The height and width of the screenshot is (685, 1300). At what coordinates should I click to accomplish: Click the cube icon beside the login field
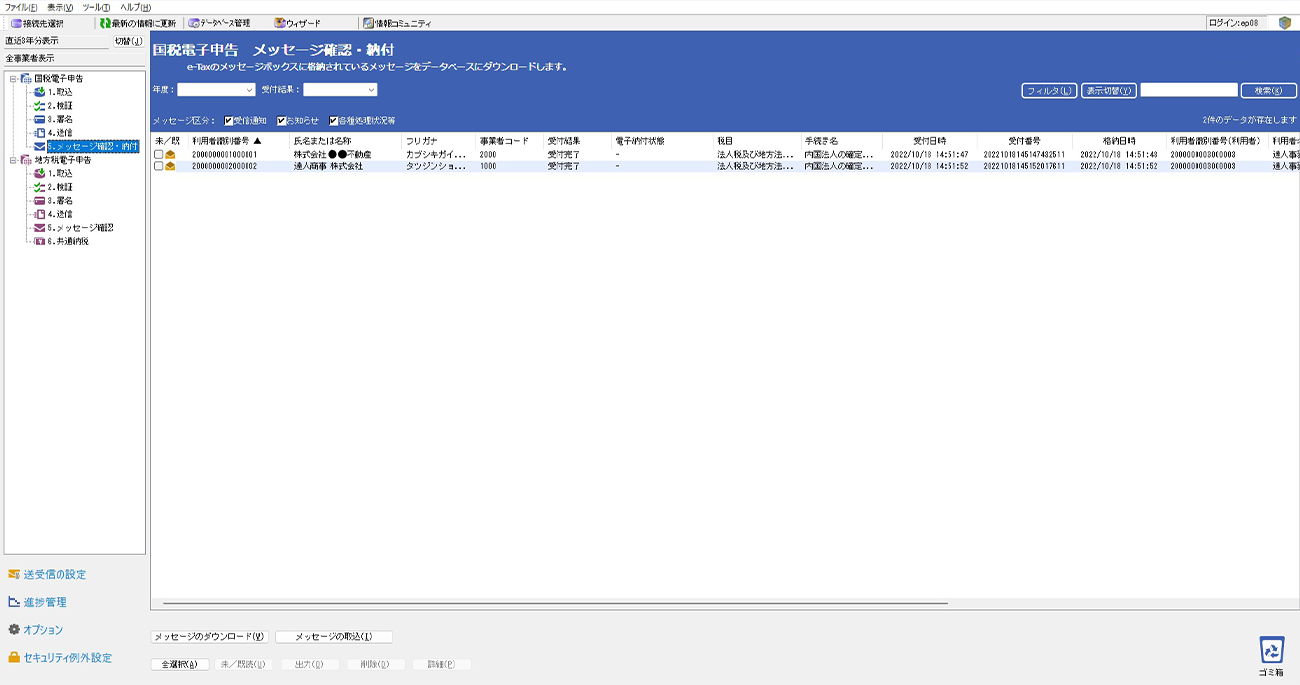coord(1285,23)
